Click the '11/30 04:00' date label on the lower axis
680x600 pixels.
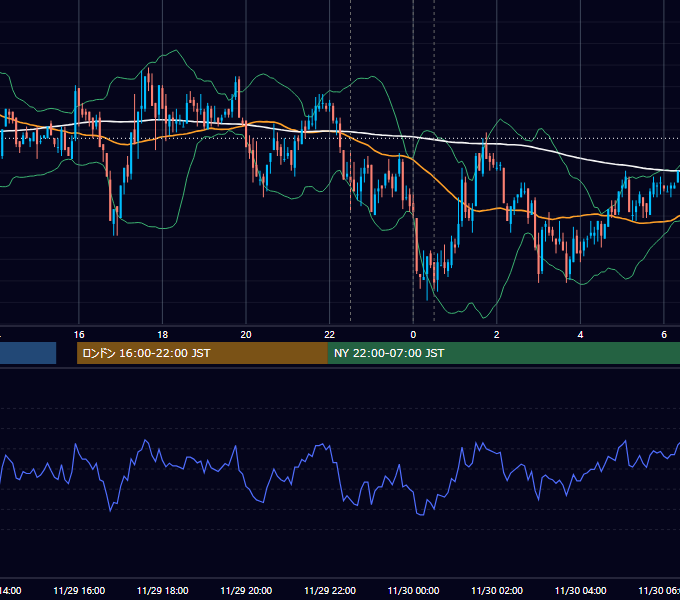tap(580, 591)
